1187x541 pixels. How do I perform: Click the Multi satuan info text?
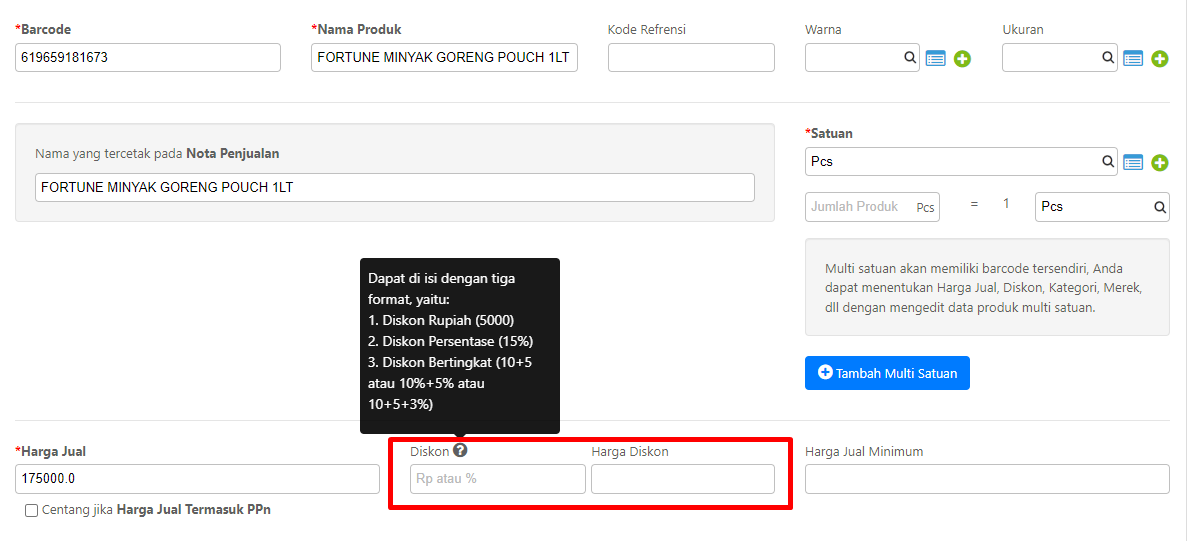coord(983,288)
